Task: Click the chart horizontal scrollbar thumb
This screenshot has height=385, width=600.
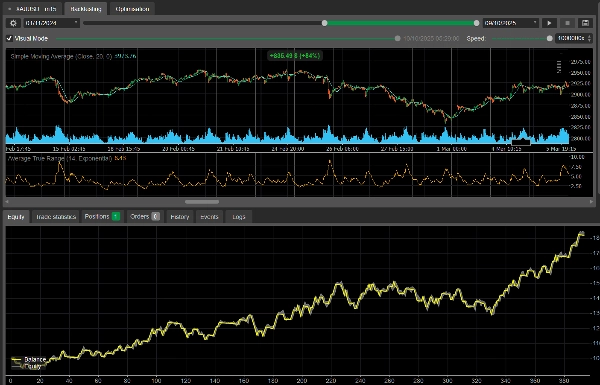Action: (202, 202)
